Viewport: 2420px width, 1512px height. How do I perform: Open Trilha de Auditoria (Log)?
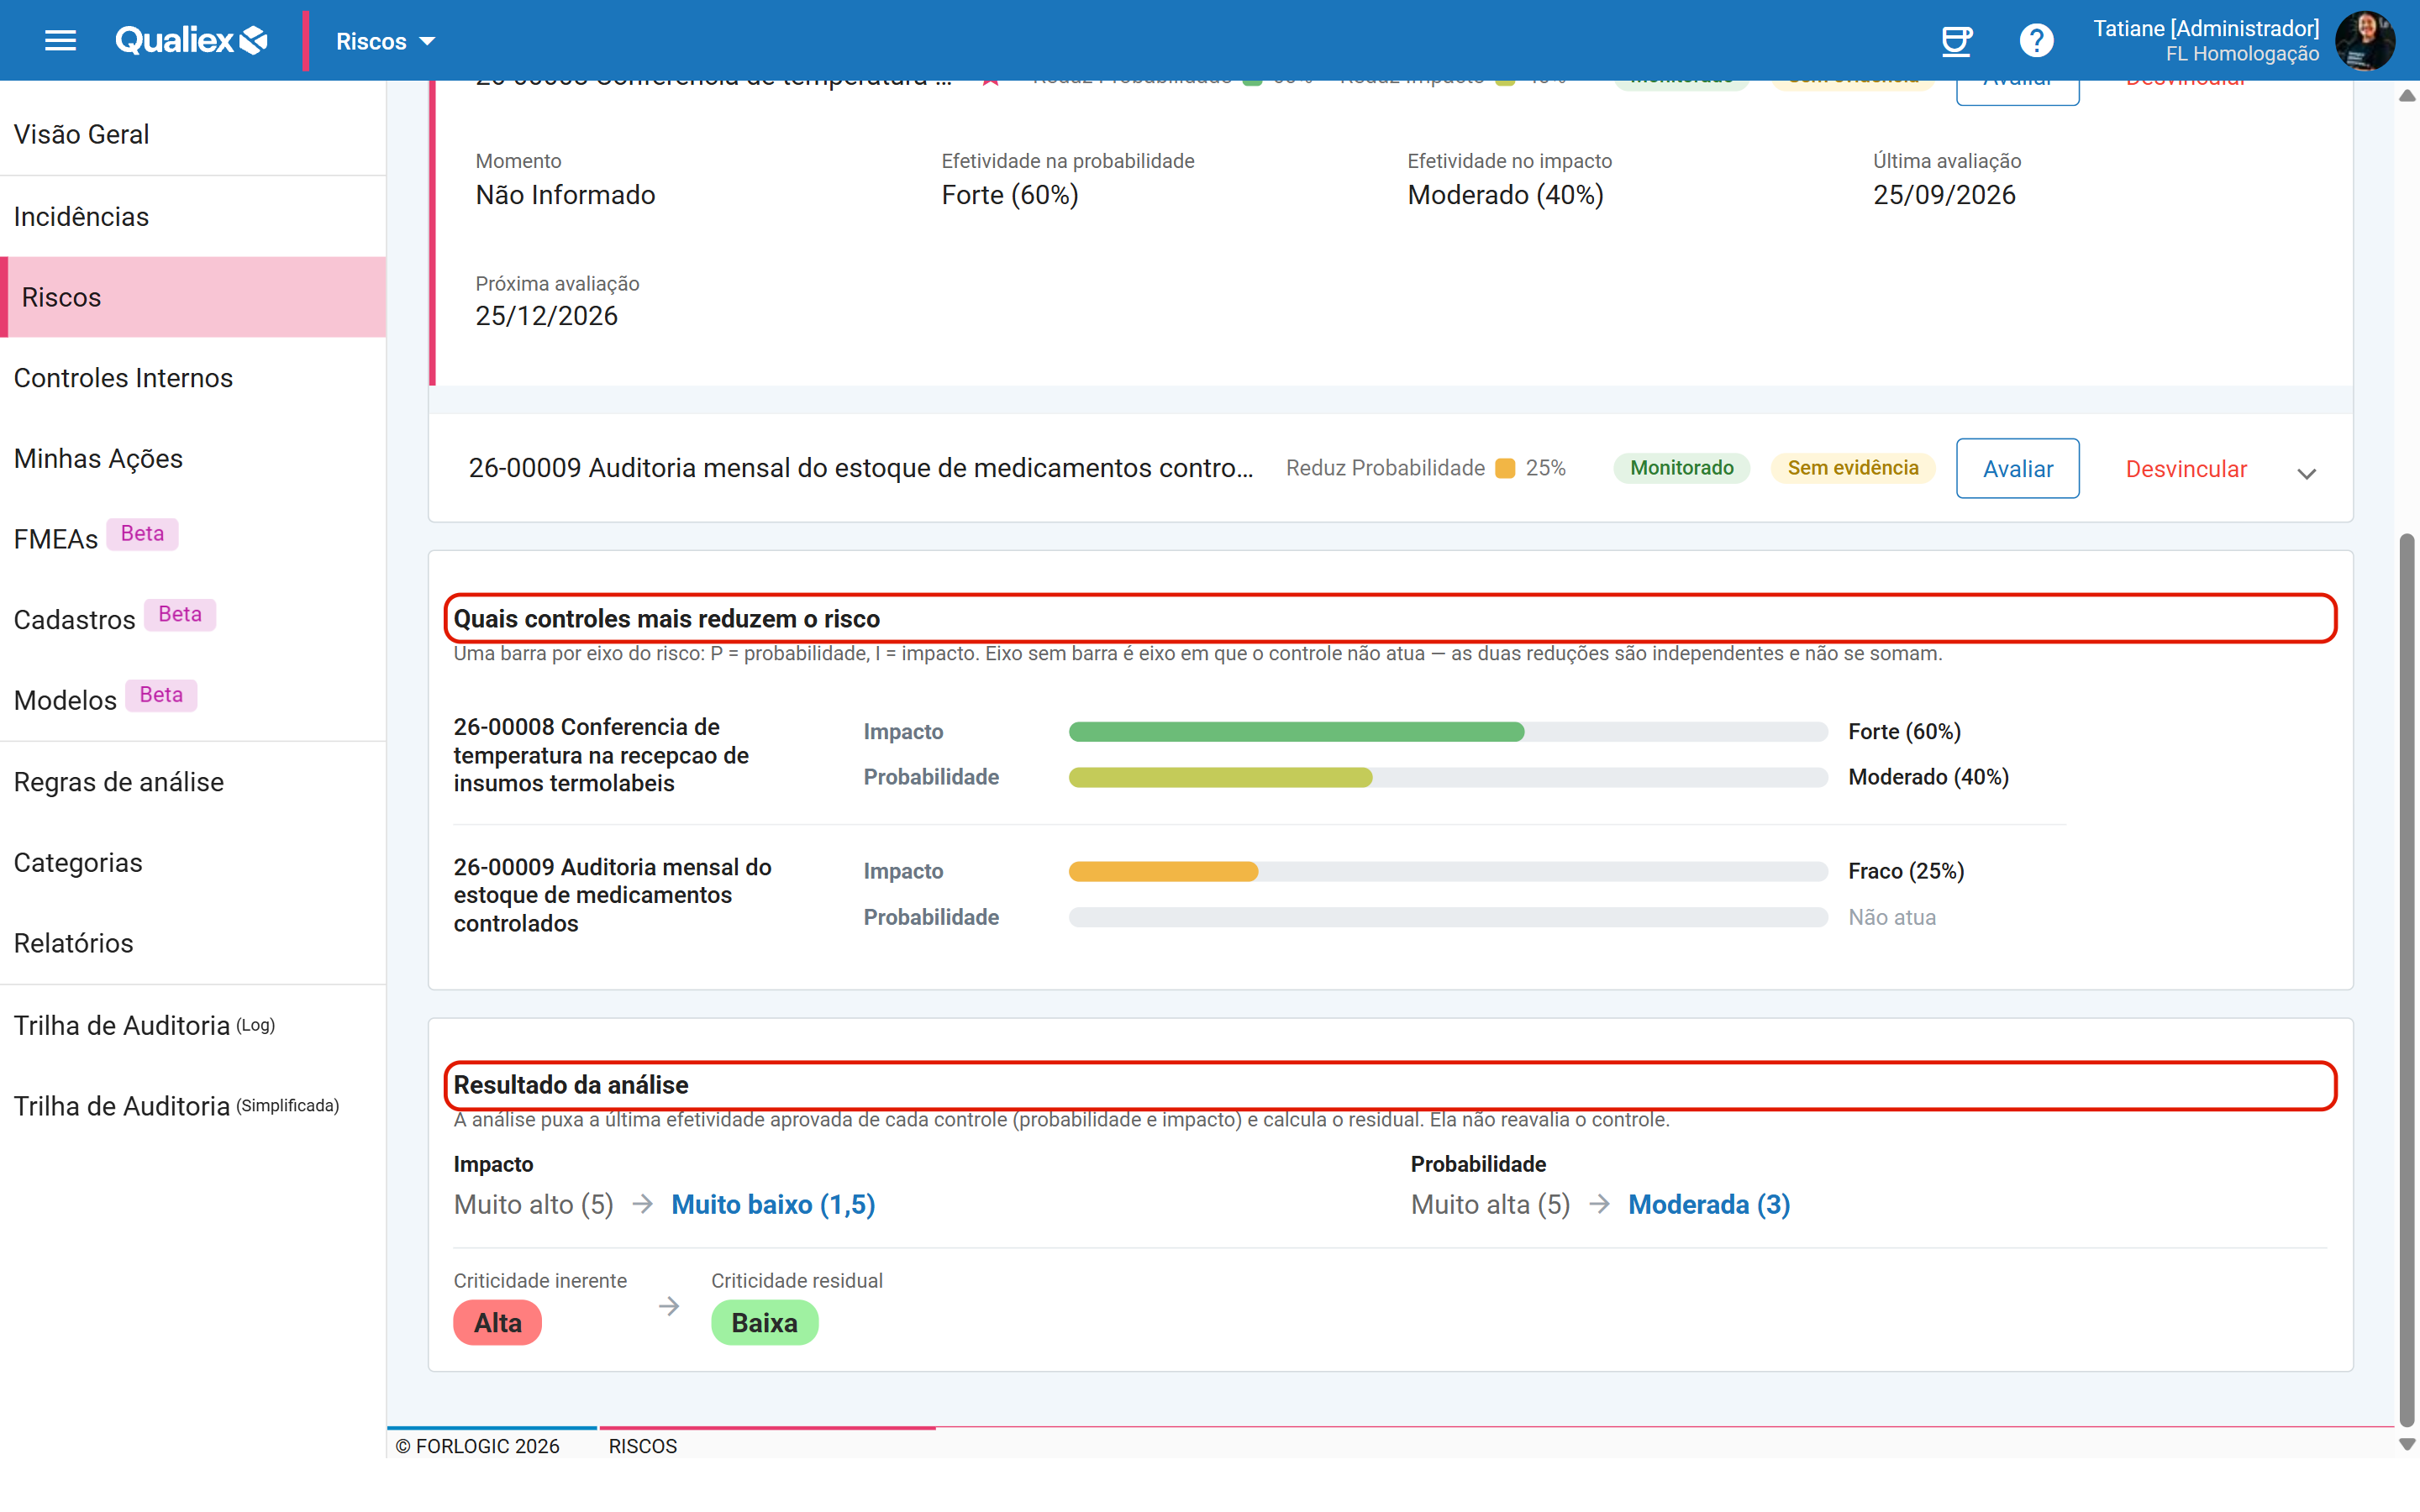(x=193, y=1025)
